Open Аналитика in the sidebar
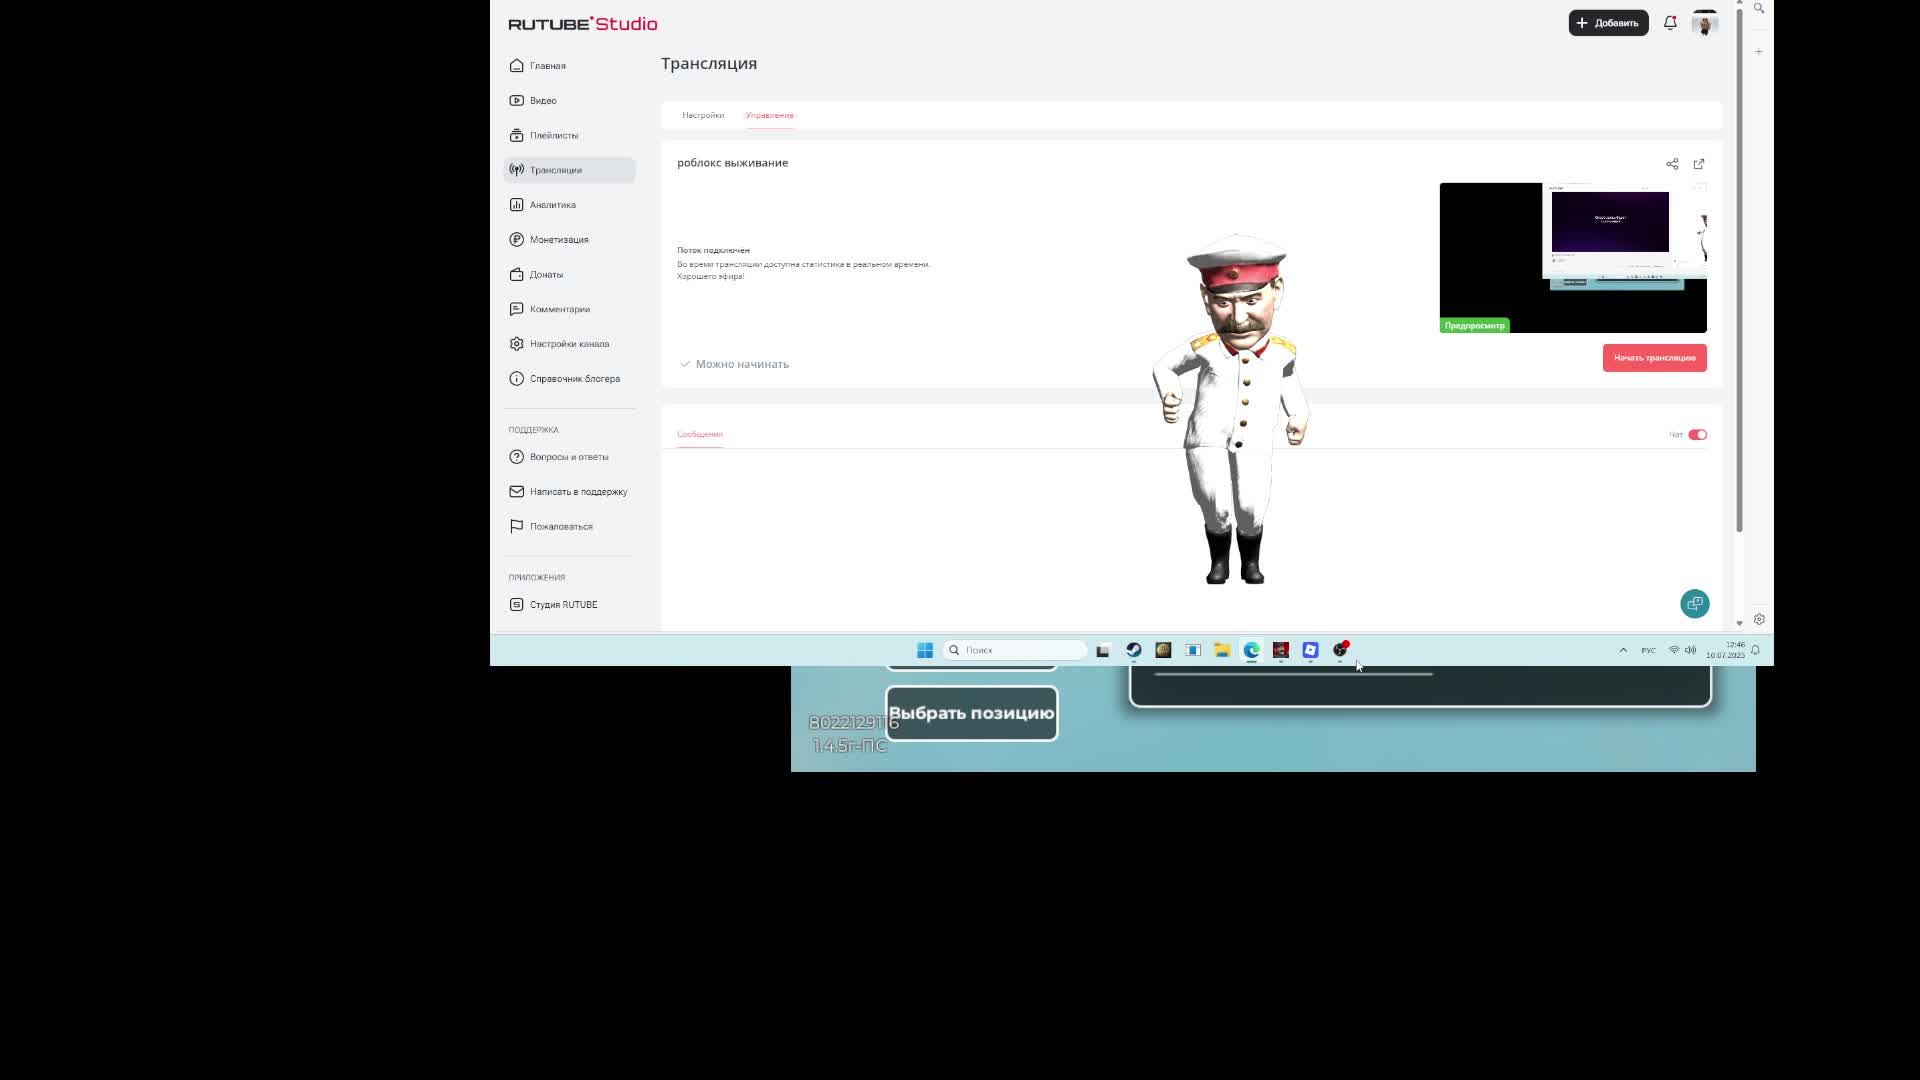Image resolution: width=1920 pixels, height=1080 pixels. click(552, 205)
